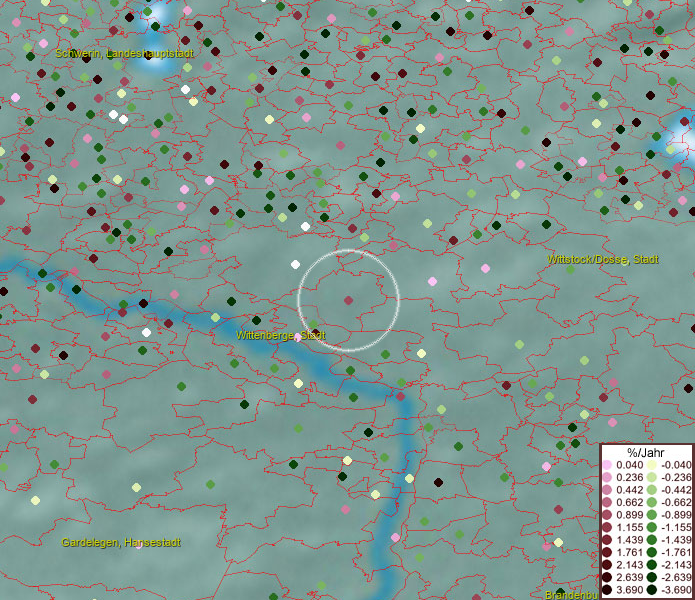Screen dimensions: 695x600
Task: Click the -0.899 green legend dot
Action: click(652, 515)
